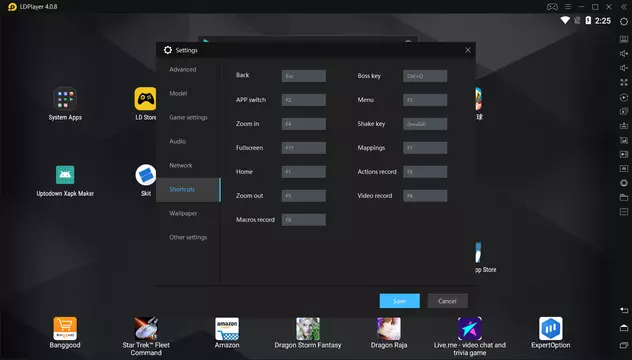Click the gamepad icon in title bar
632x360 pixels.
[552, 7]
